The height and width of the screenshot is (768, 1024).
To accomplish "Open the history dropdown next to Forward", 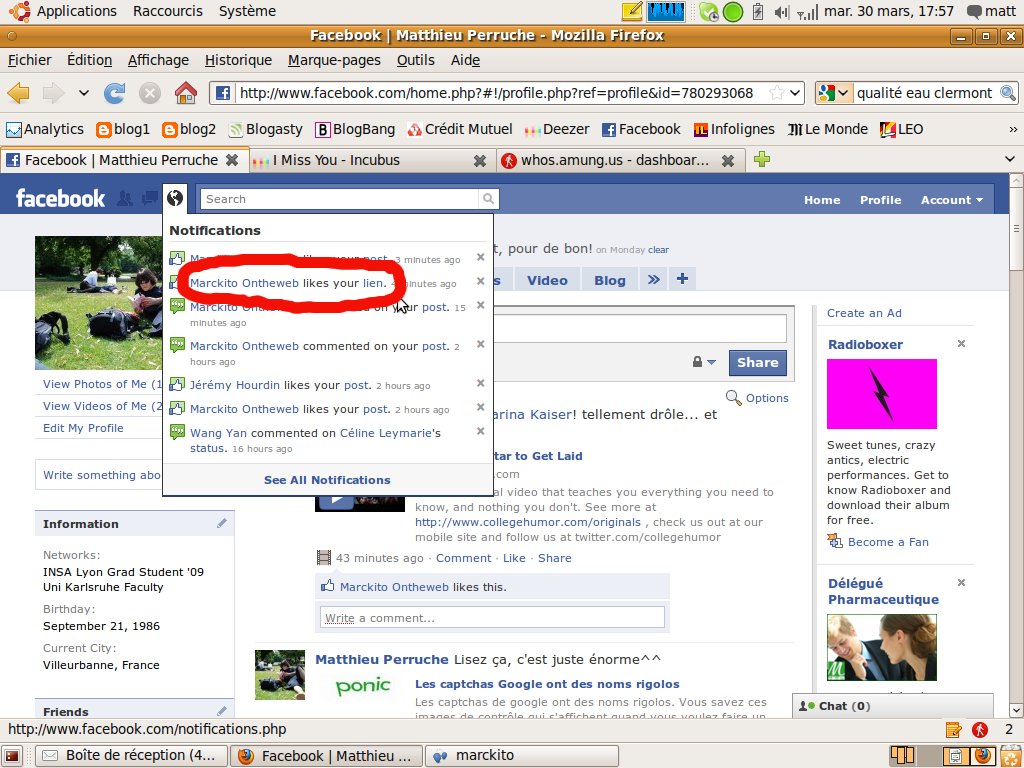I will tap(84, 93).
